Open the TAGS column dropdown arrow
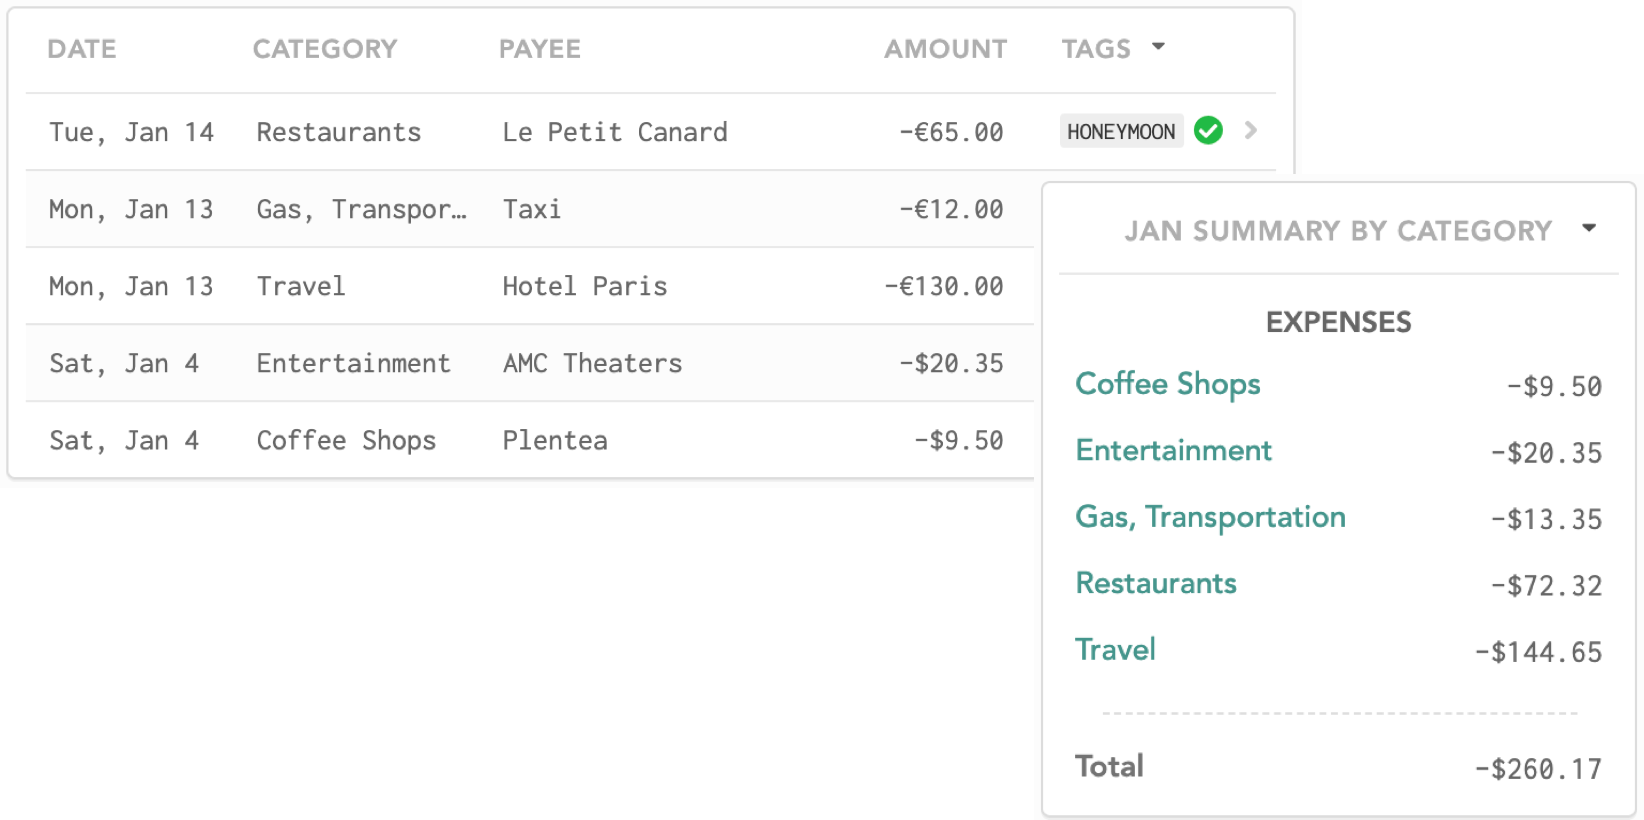 1158,46
